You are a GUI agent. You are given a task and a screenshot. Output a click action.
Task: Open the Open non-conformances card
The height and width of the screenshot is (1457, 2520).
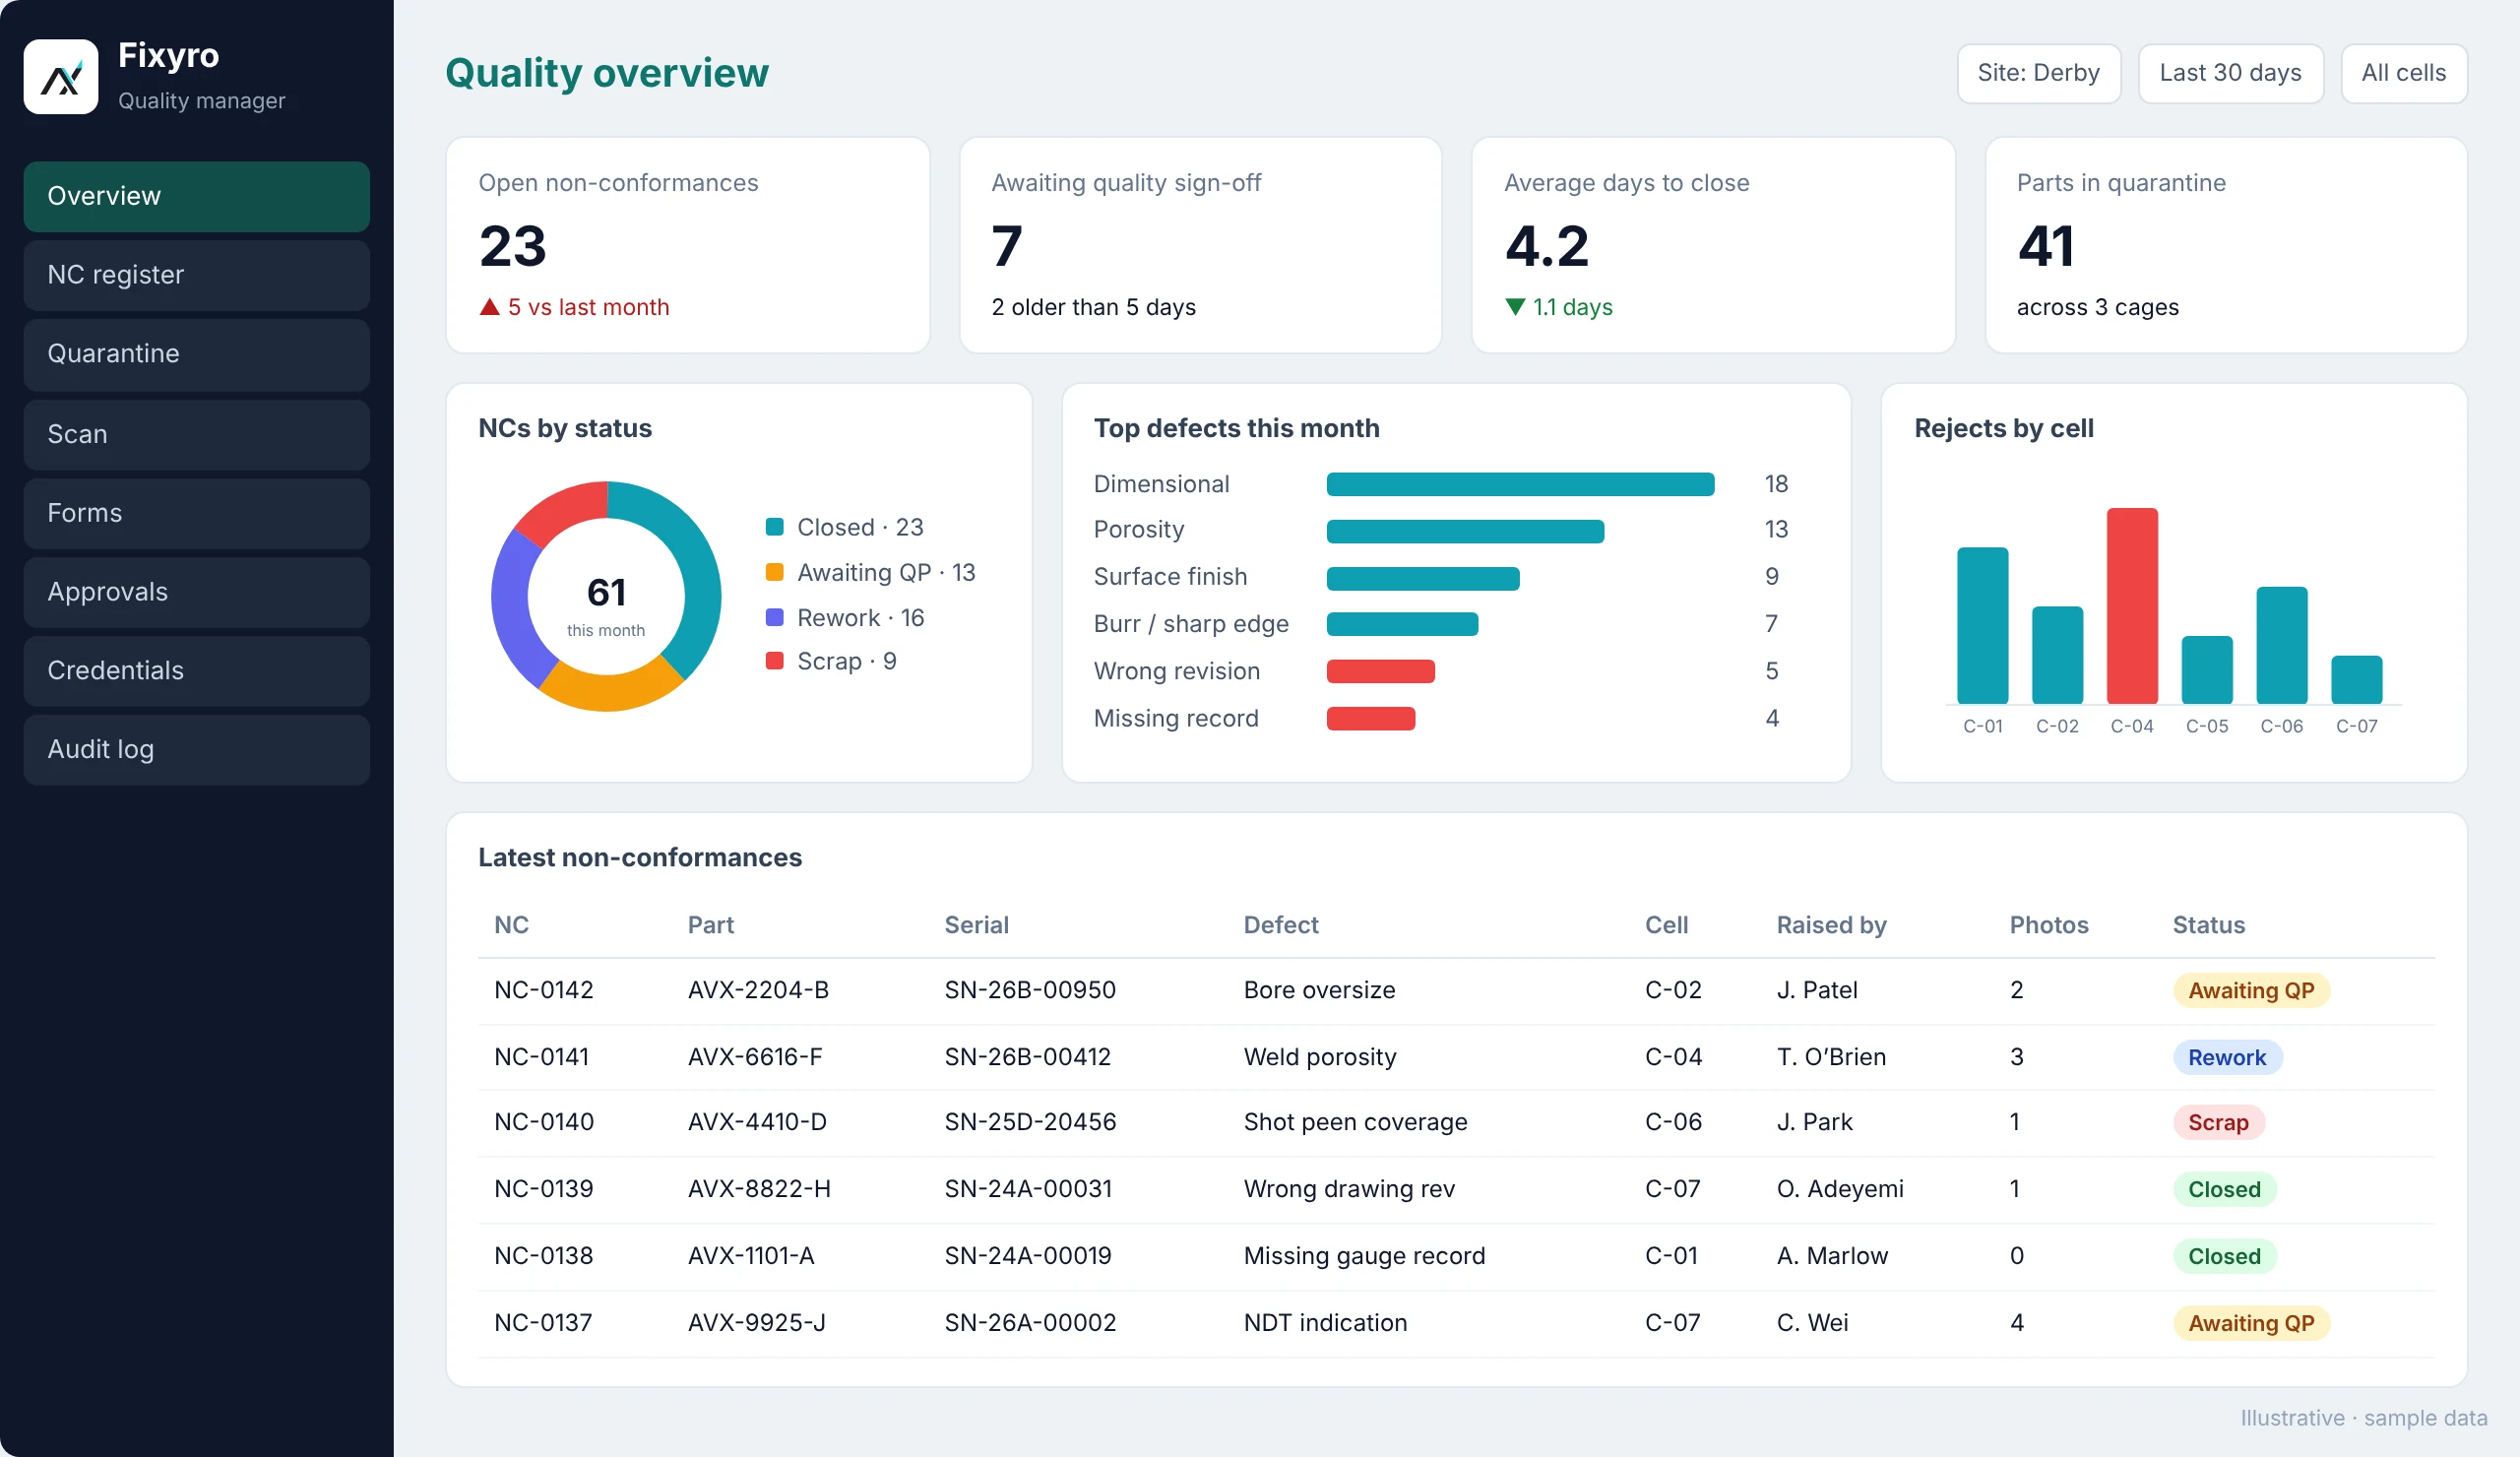(688, 245)
